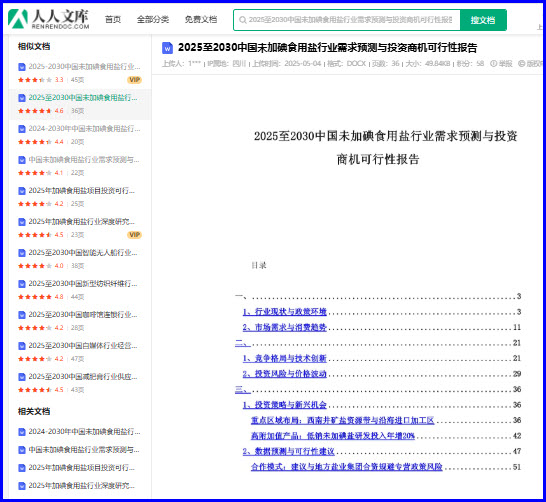This screenshot has width=546, height=502.
Task: Click document icon beside 咖啡馆连锁行业 entry
Action: (x=22, y=315)
